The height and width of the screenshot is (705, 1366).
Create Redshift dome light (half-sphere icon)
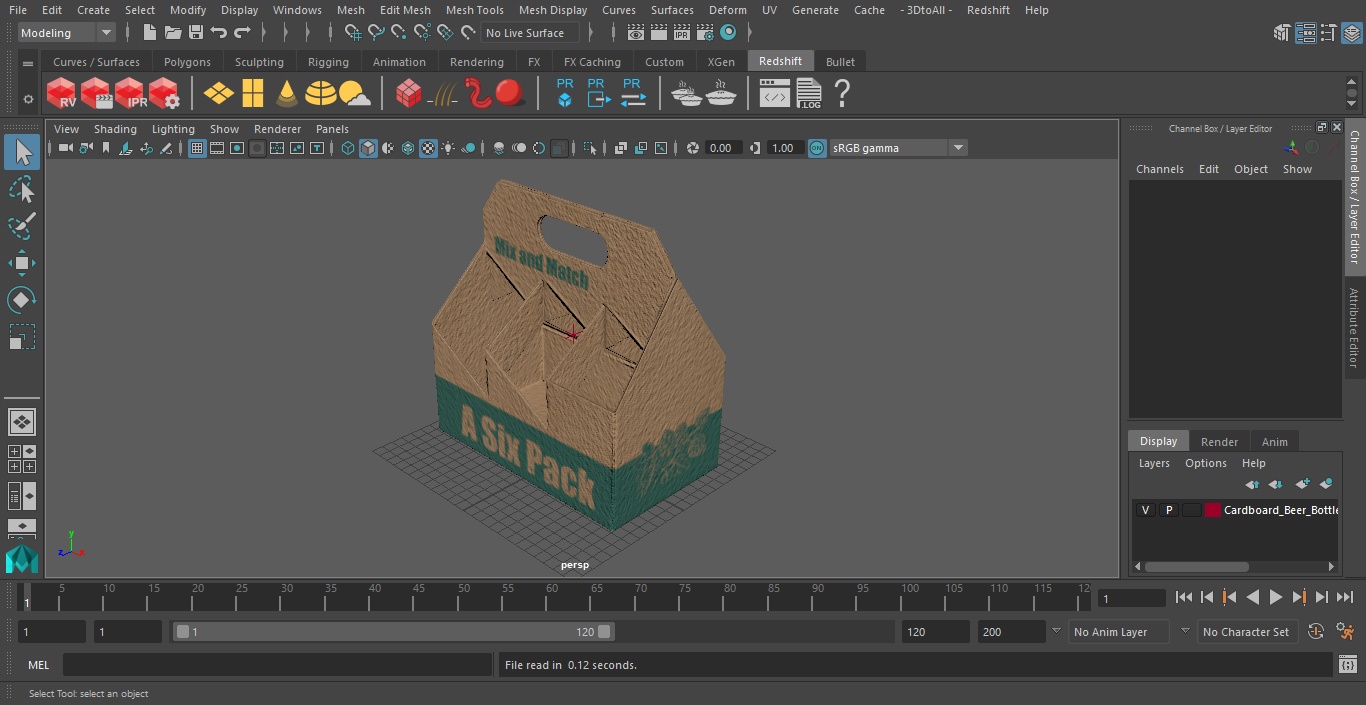click(x=321, y=94)
